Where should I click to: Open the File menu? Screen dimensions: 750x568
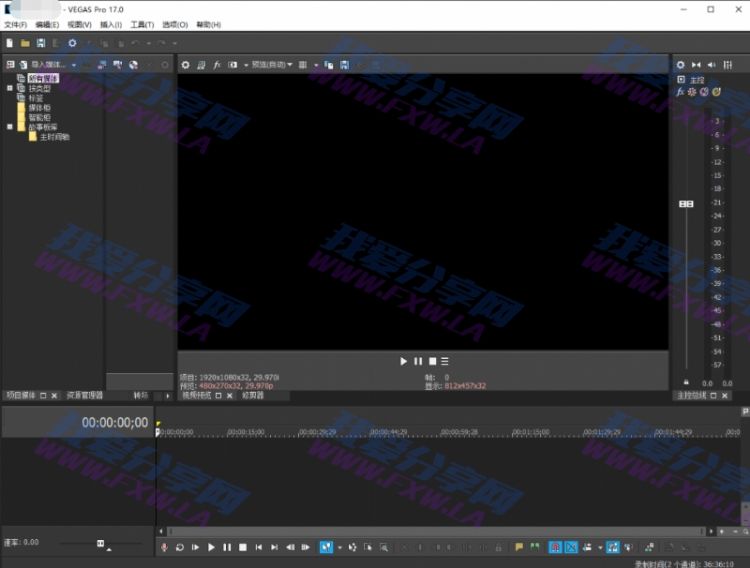[15, 24]
